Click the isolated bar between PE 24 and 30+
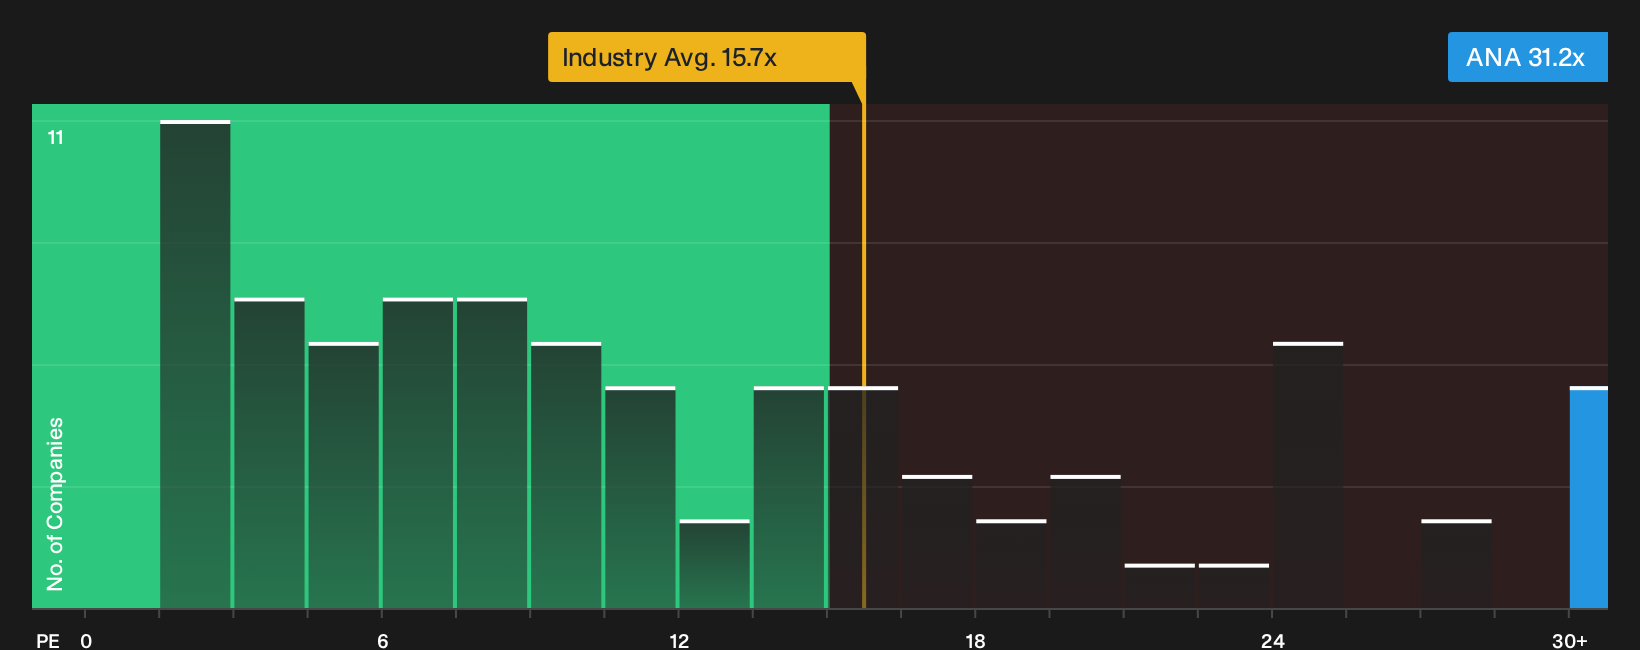 point(1456,564)
